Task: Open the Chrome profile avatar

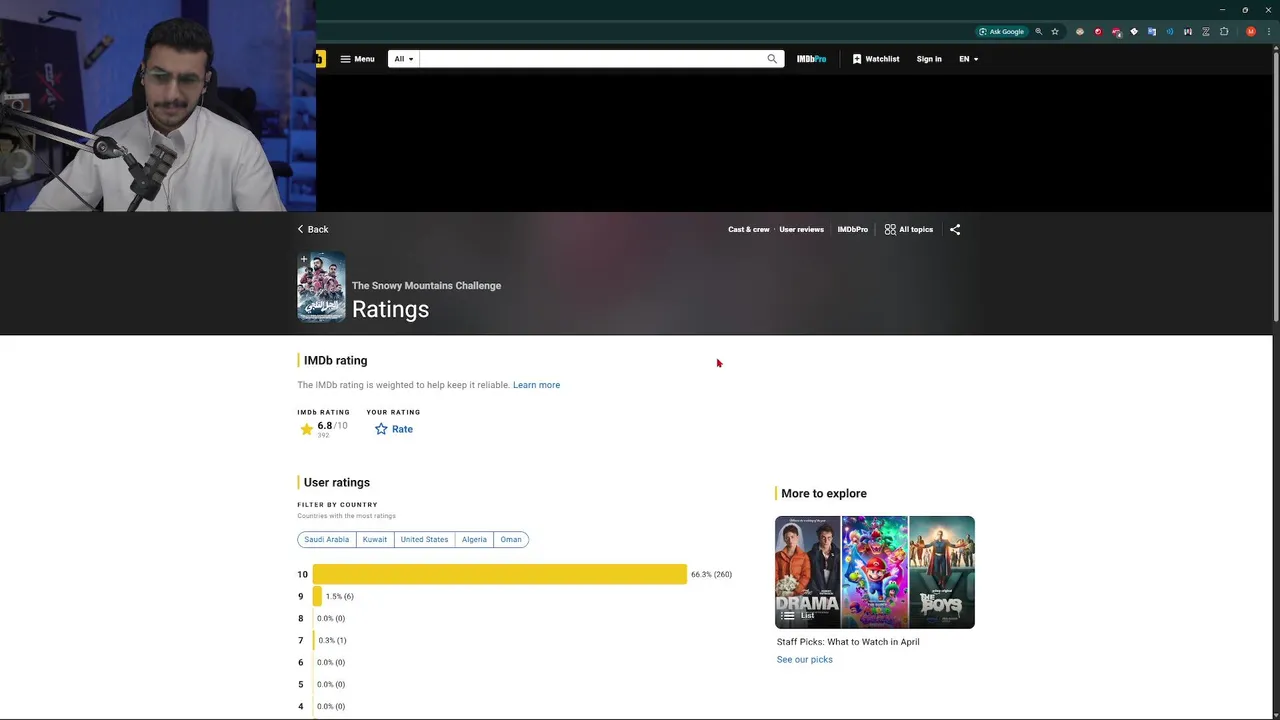Action: (x=1251, y=32)
